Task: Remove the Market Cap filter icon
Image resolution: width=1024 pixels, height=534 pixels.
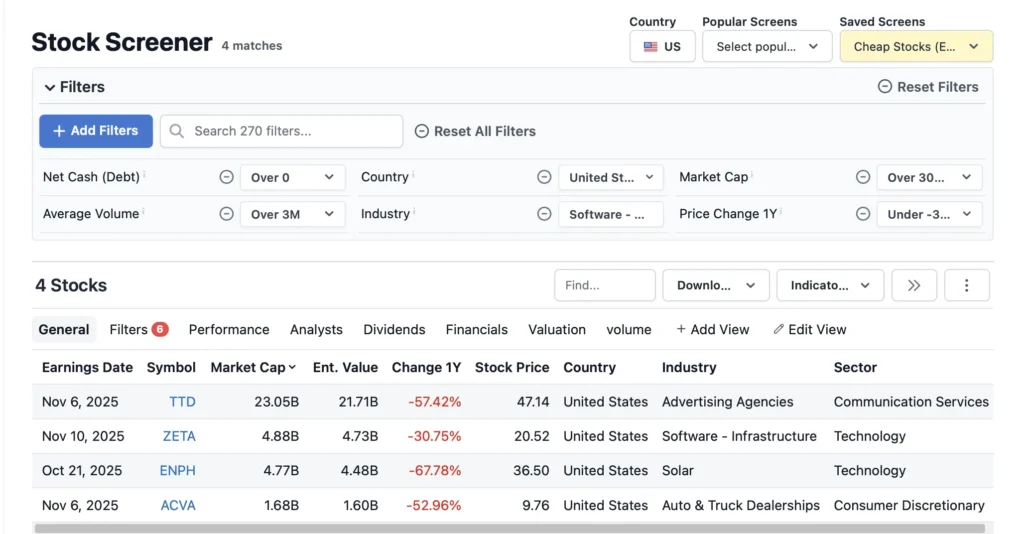Action: coord(862,177)
